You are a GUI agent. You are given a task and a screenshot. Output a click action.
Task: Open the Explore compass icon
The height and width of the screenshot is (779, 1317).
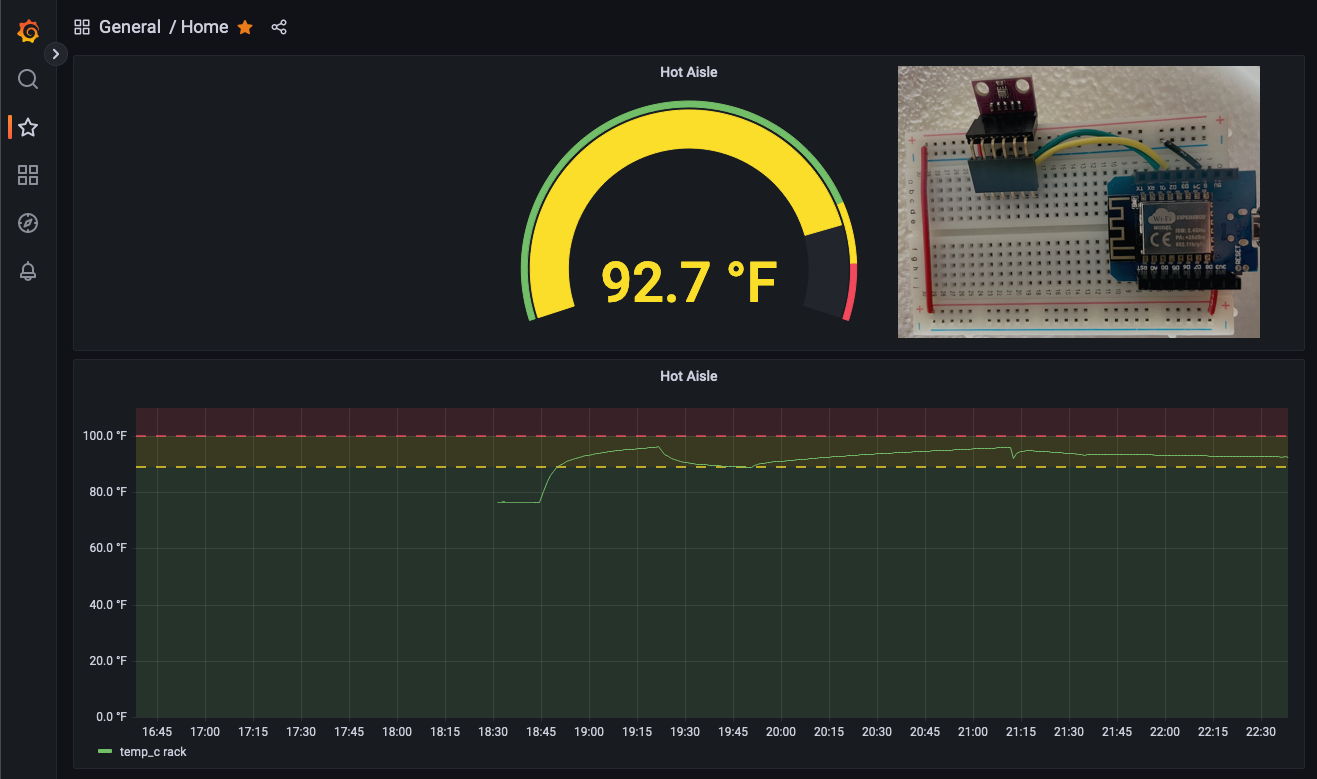tap(28, 223)
